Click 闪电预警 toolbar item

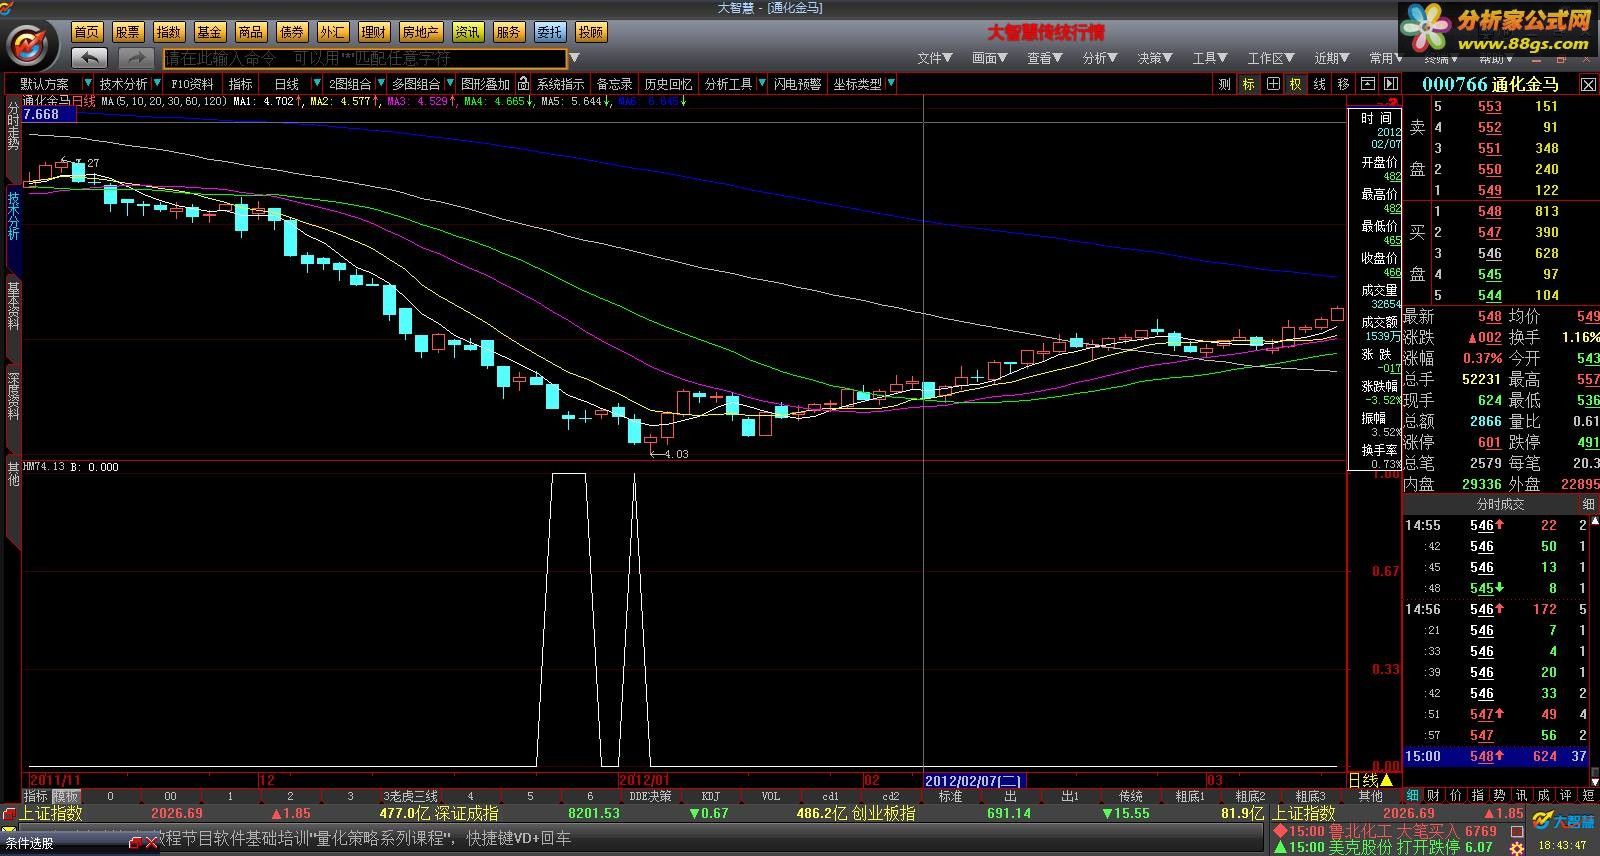[797, 84]
